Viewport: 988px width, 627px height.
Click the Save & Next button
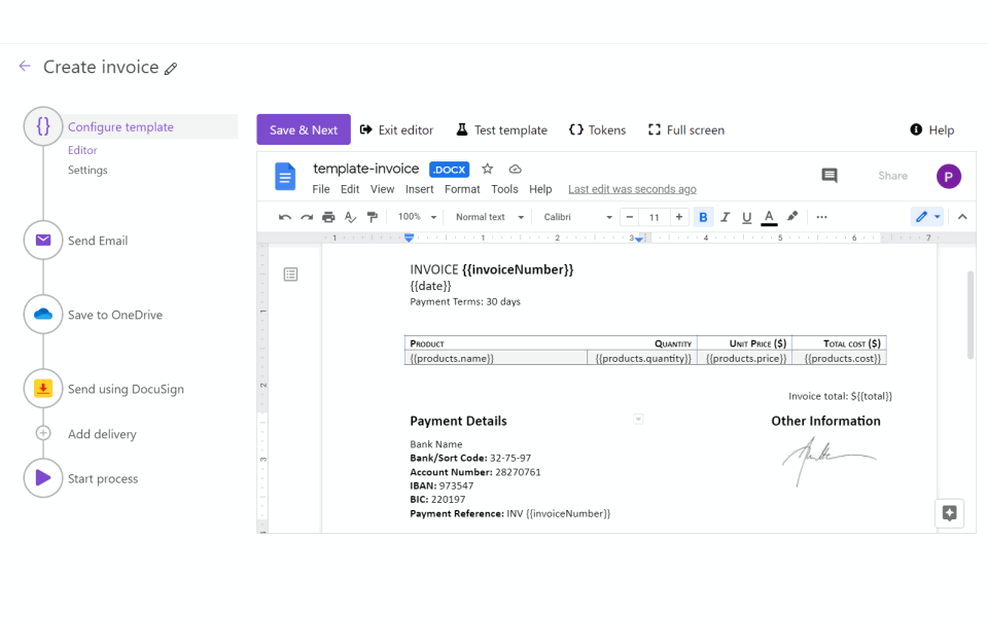pos(304,130)
